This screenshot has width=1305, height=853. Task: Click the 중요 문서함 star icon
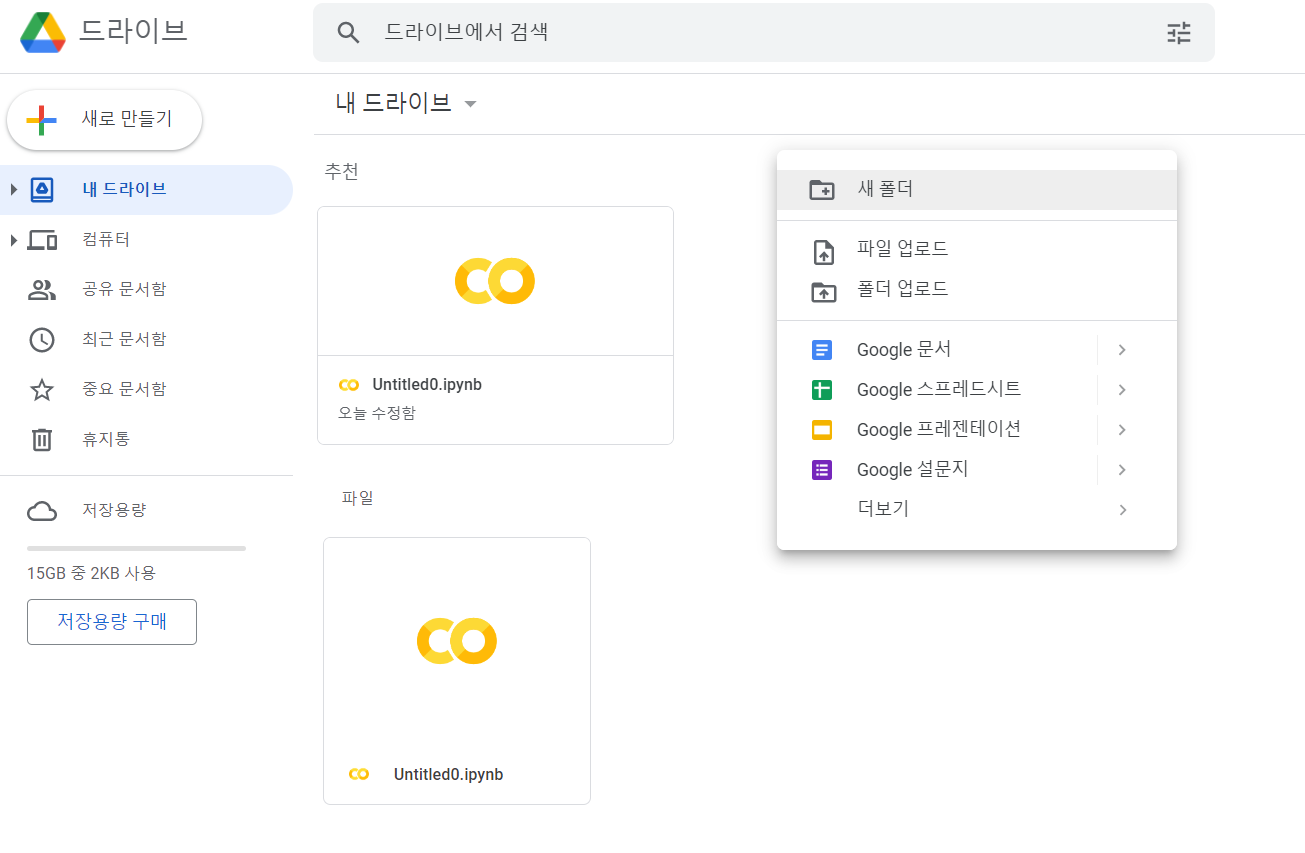click(x=42, y=390)
